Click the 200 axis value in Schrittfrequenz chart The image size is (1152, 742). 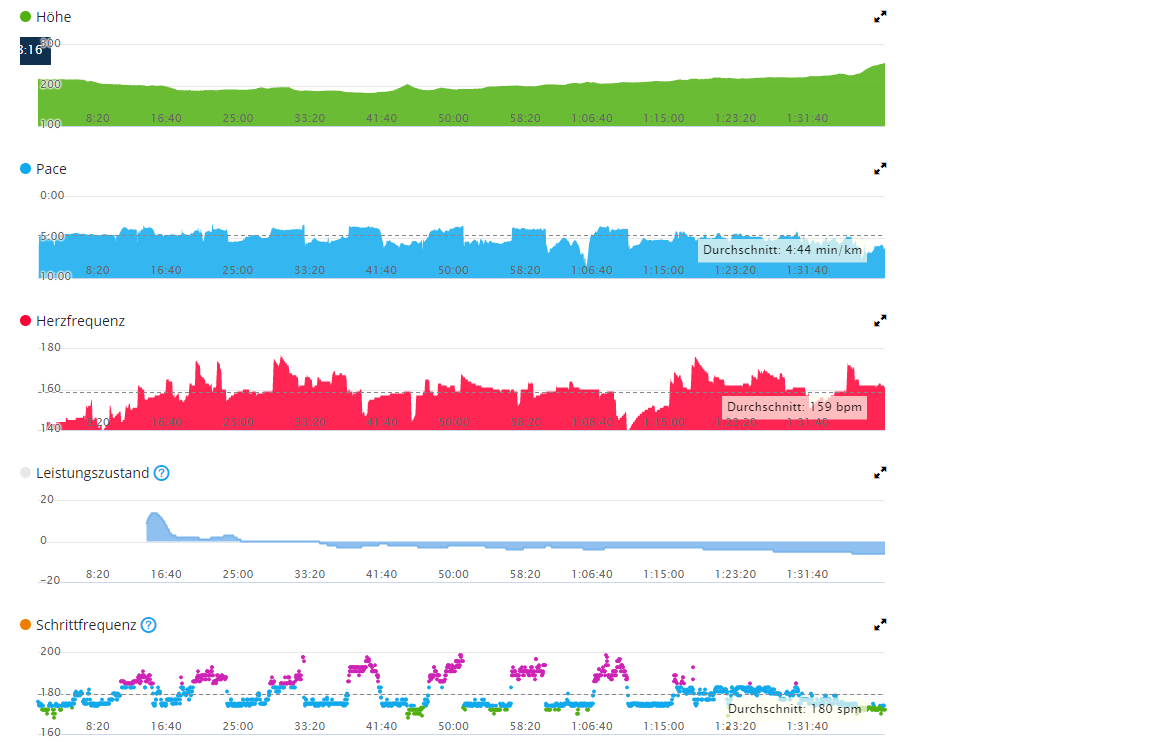pyautogui.click(x=51, y=652)
